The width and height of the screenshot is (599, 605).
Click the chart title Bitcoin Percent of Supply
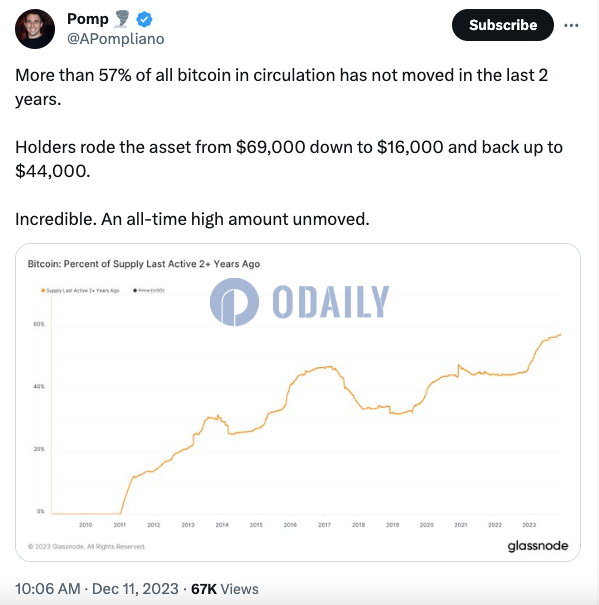[144, 264]
